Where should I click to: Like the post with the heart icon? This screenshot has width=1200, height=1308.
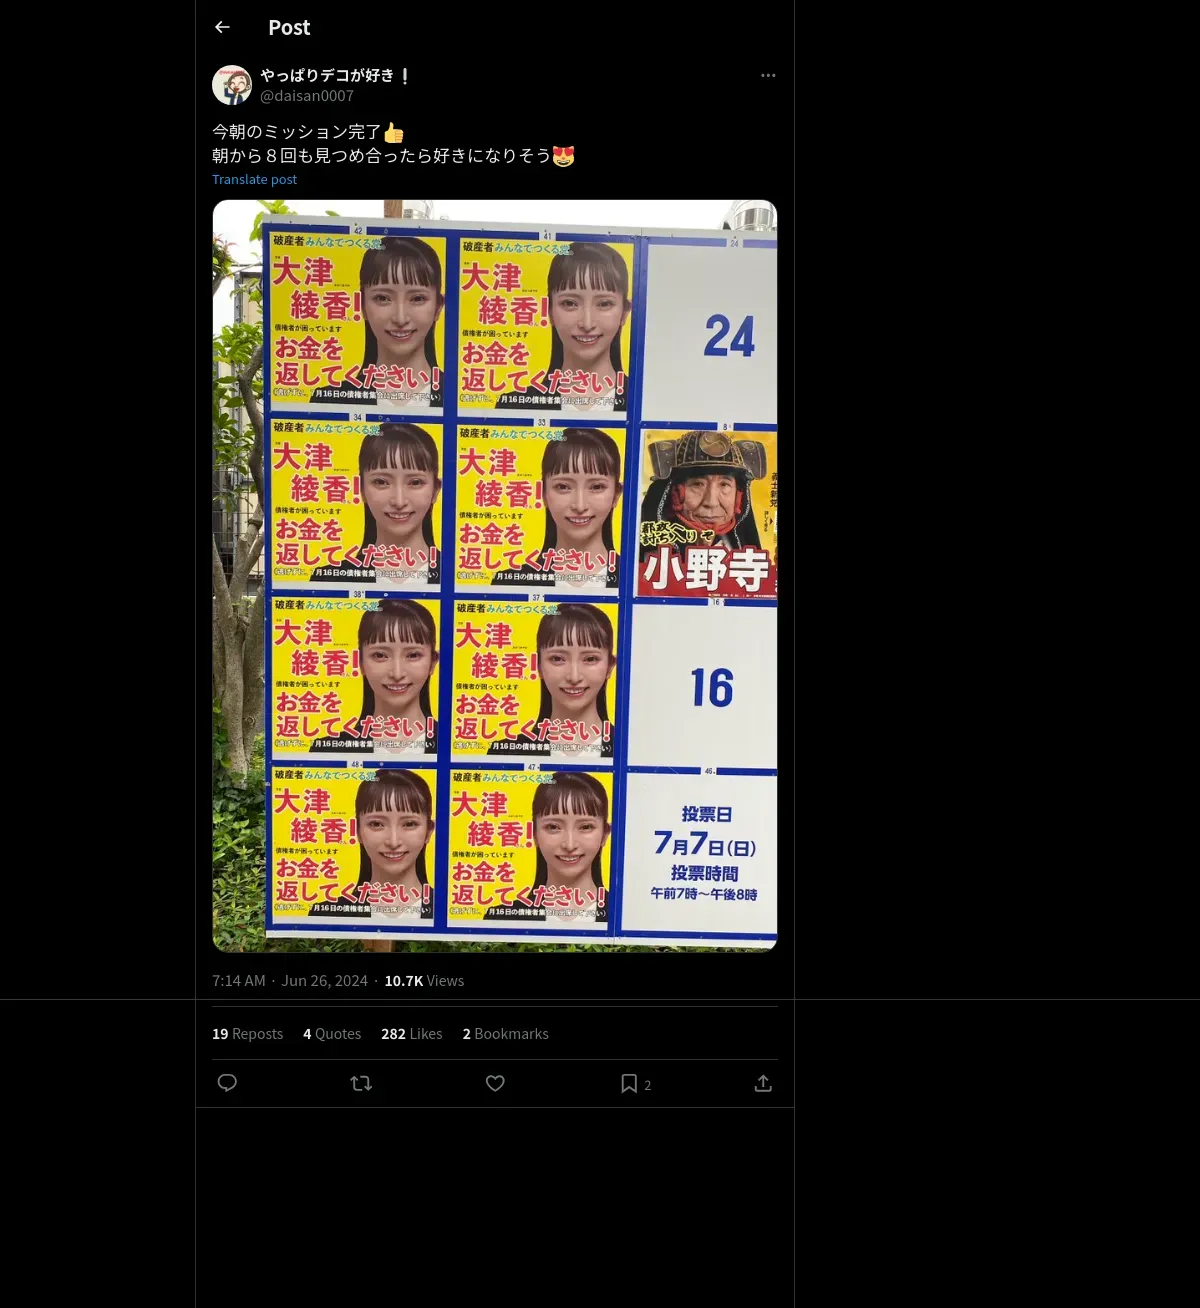point(495,1083)
